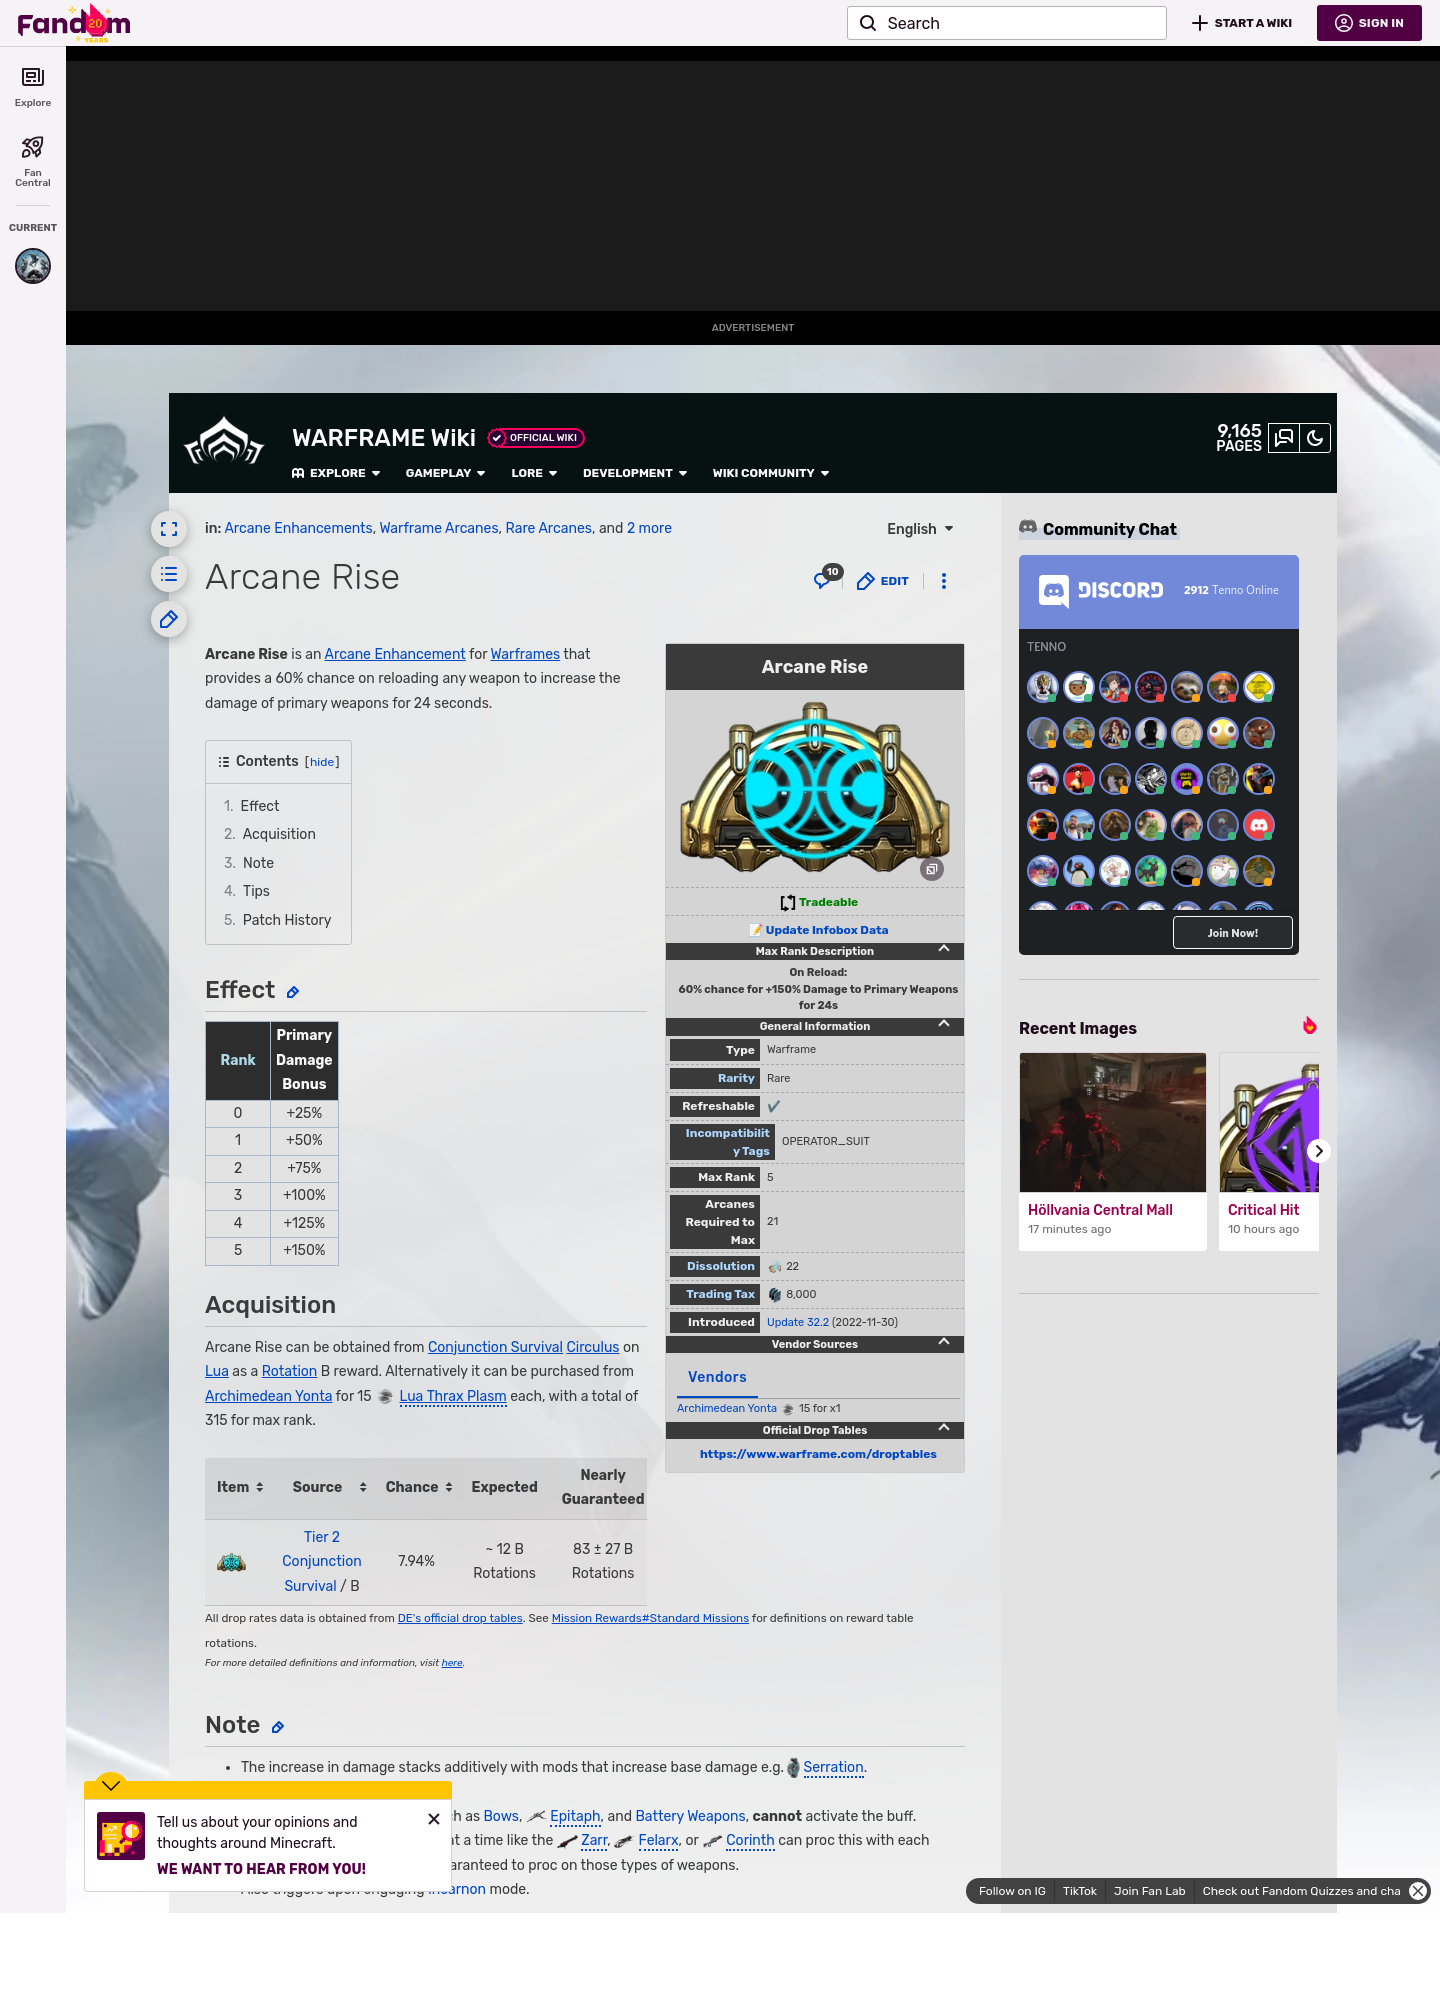The image size is (1440, 2000).
Task: Open the Development menu
Action: (x=635, y=473)
